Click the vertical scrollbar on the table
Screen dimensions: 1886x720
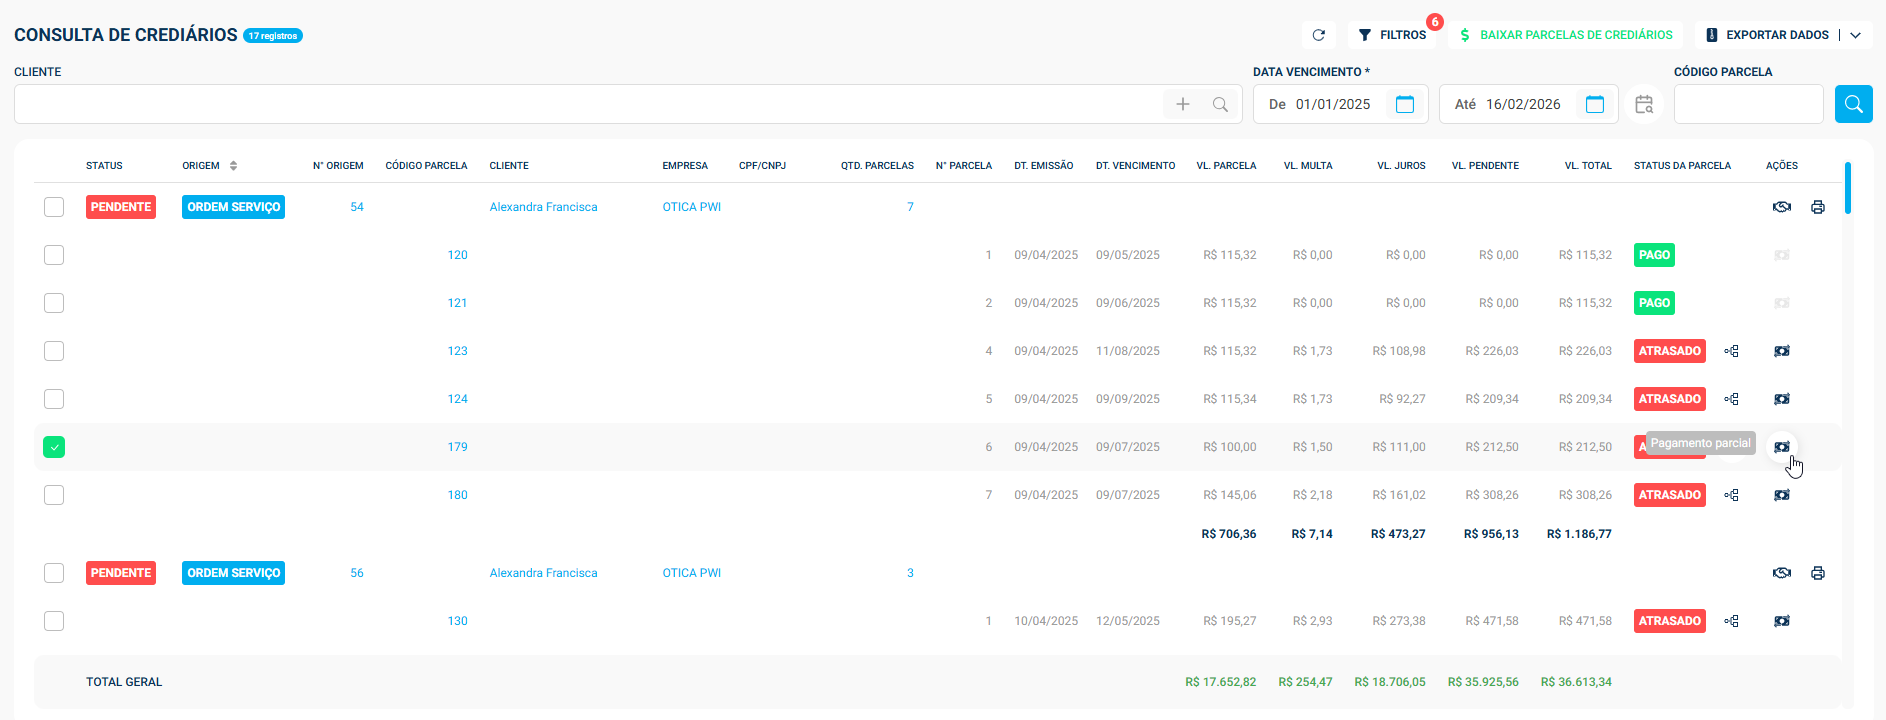click(1847, 188)
